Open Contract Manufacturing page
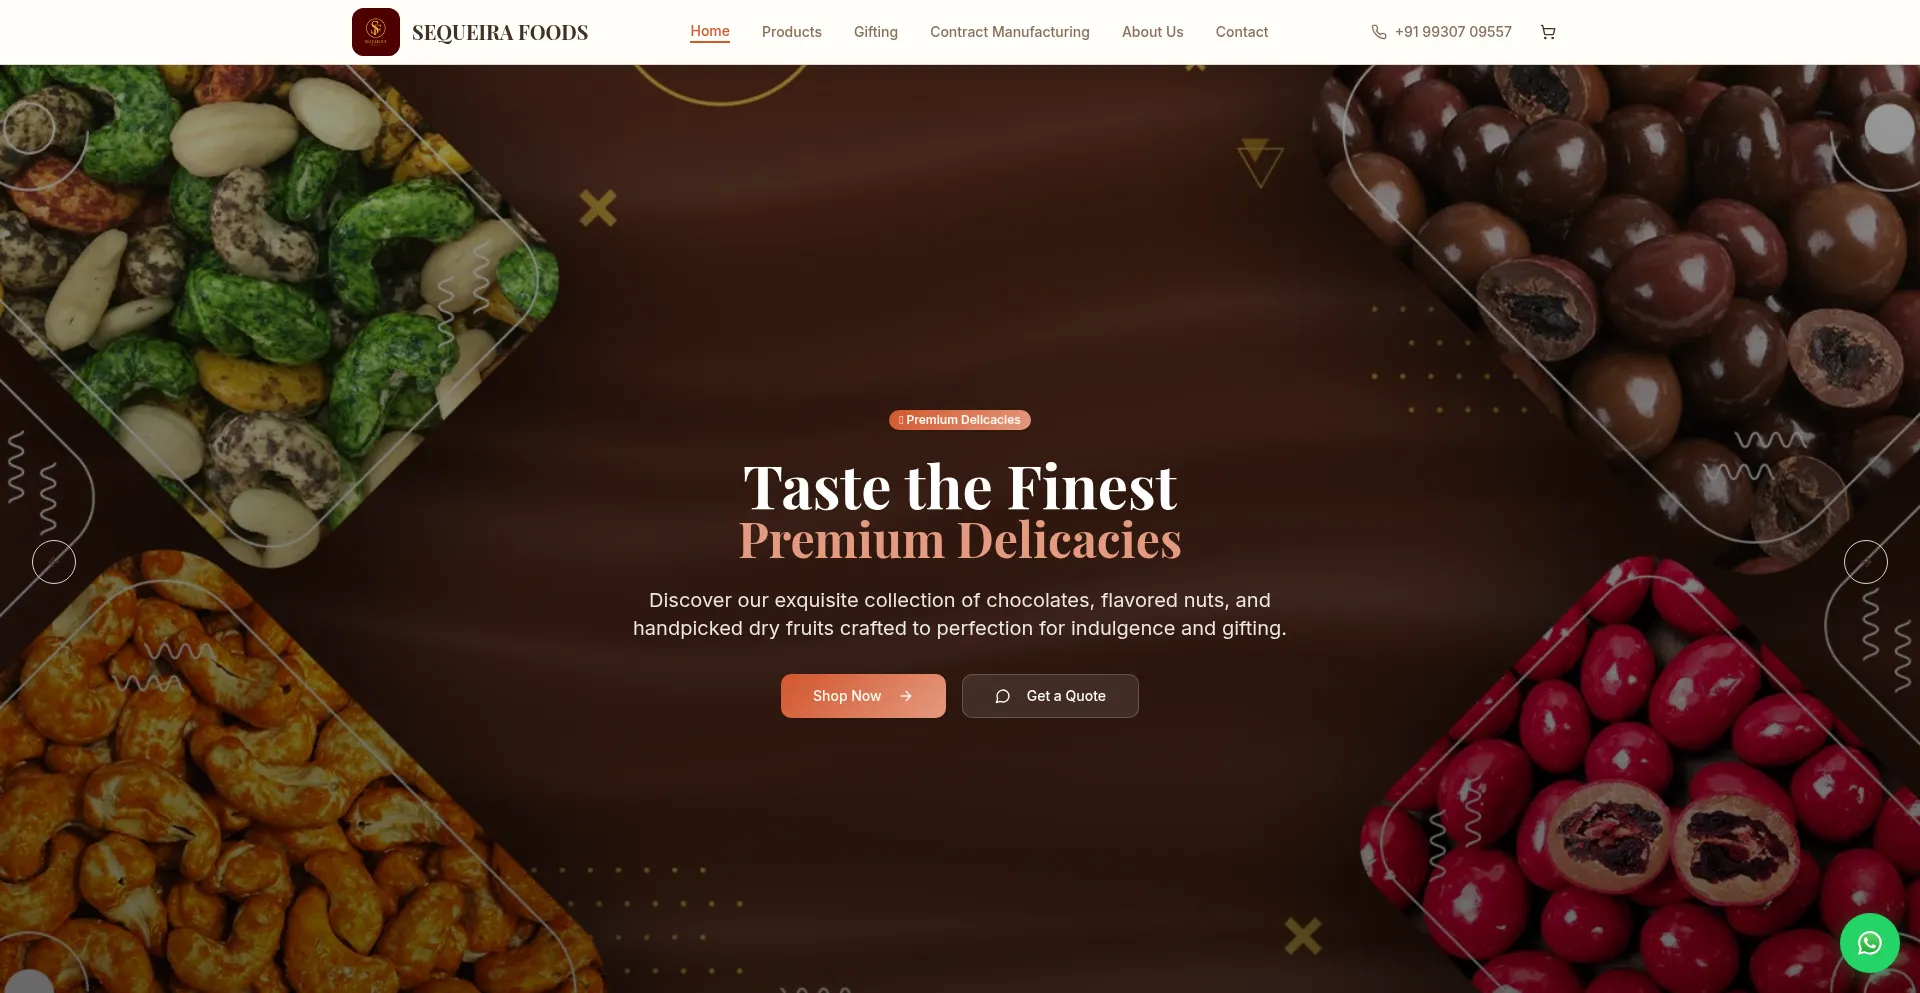This screenshot has width=1920, height=993. 1010,32
